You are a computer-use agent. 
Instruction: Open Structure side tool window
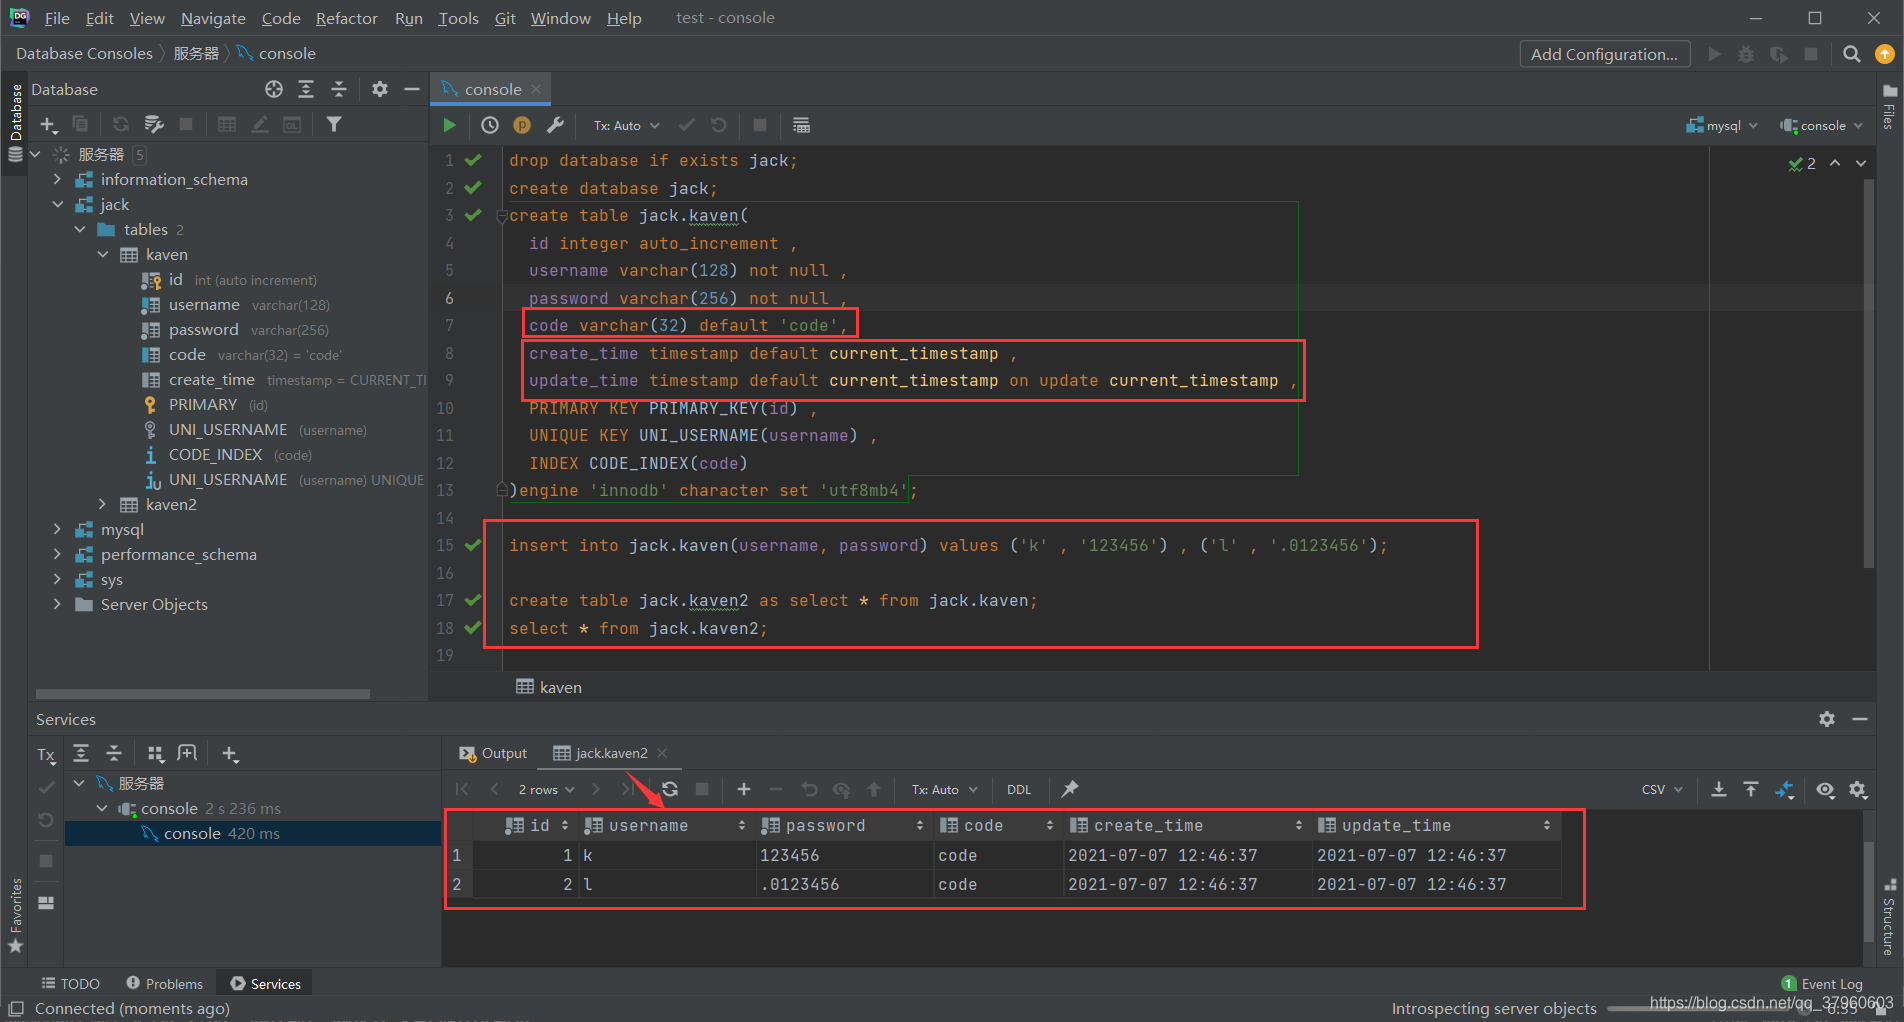tap(1889, 918)
